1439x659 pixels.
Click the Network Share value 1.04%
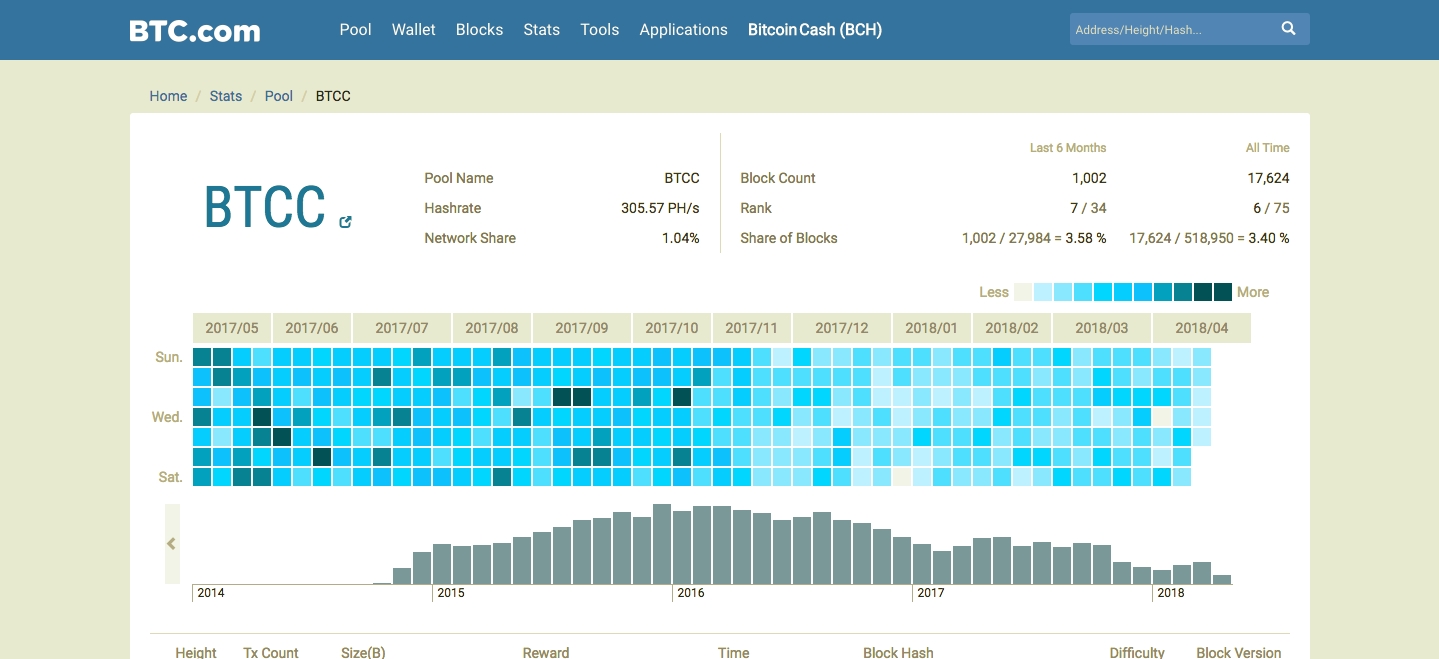point(681,238)
